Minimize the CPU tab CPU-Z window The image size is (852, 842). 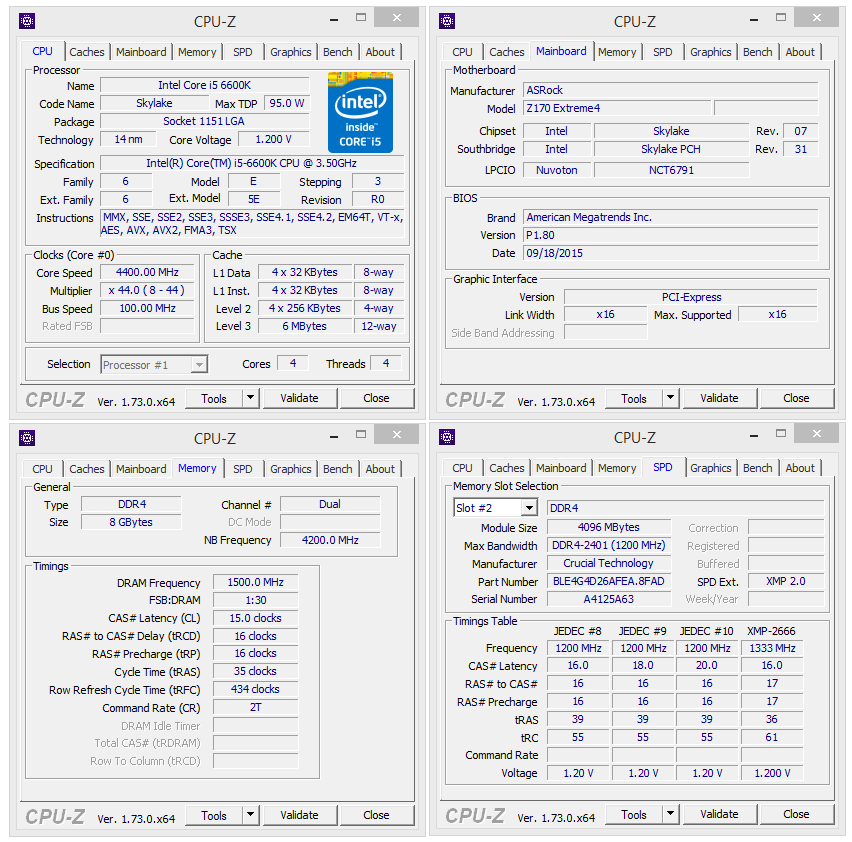coord(334,20)
